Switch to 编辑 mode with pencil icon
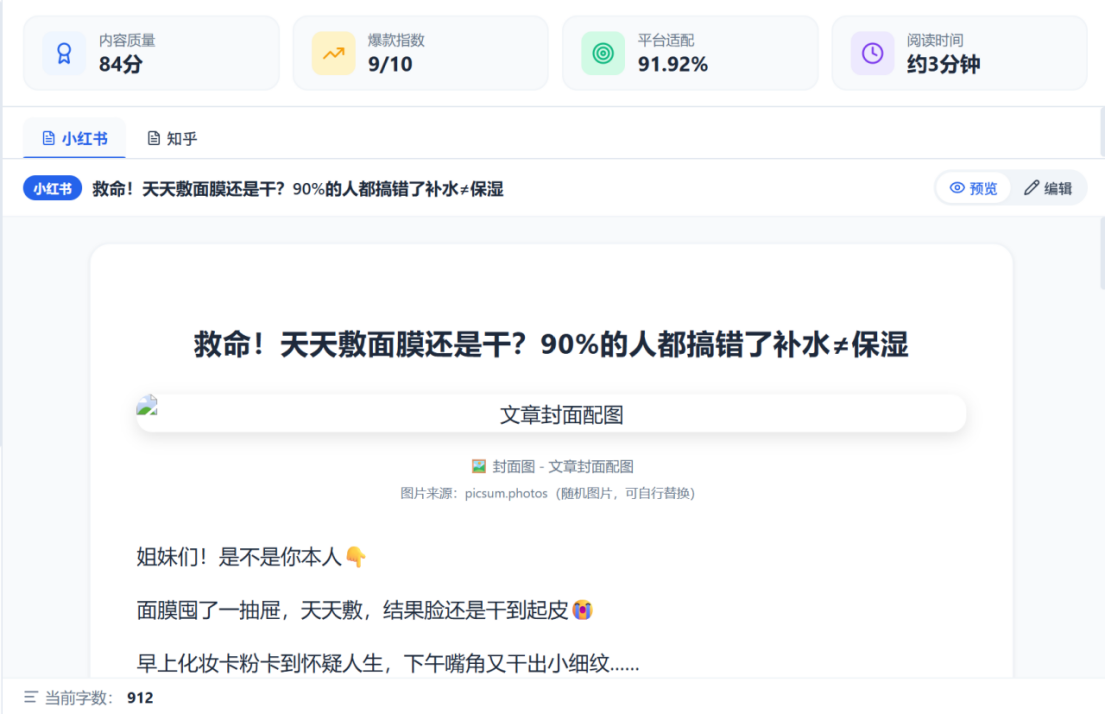 pyautogui.click(x=1048, y=188)
